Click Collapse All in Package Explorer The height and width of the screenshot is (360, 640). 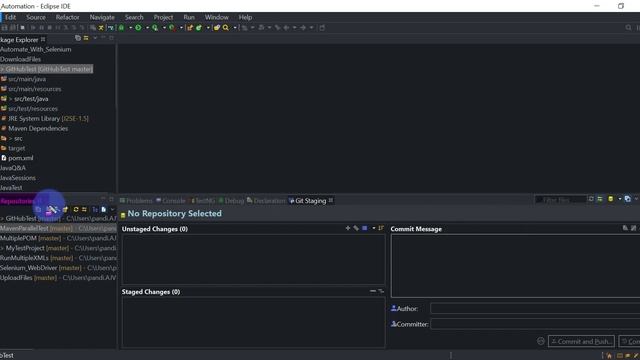click(78, 38)
